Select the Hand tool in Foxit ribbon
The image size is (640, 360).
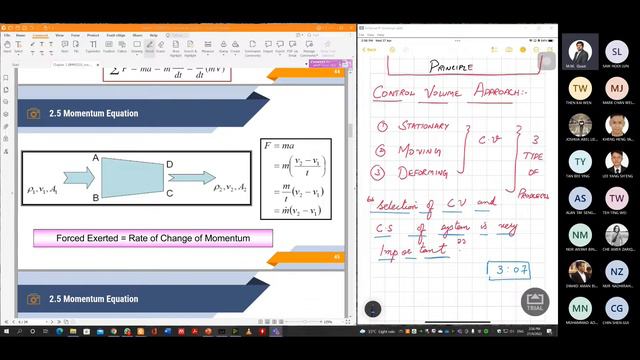[7, 46]
